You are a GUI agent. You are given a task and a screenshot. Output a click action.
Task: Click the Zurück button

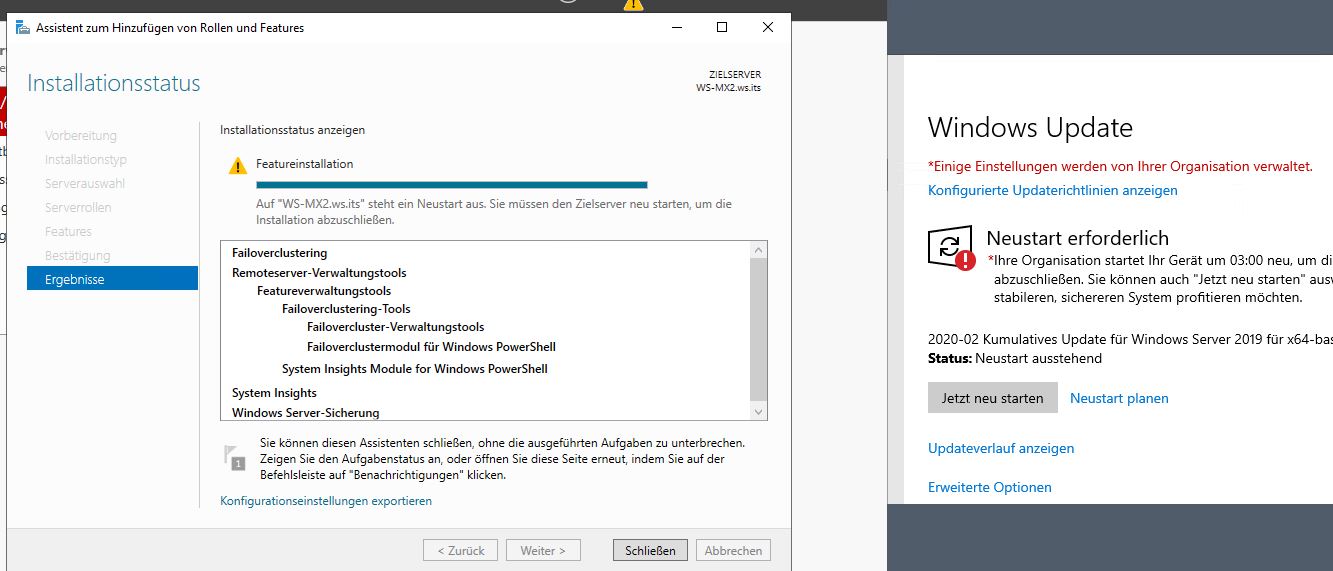click(x=461, y=550)
